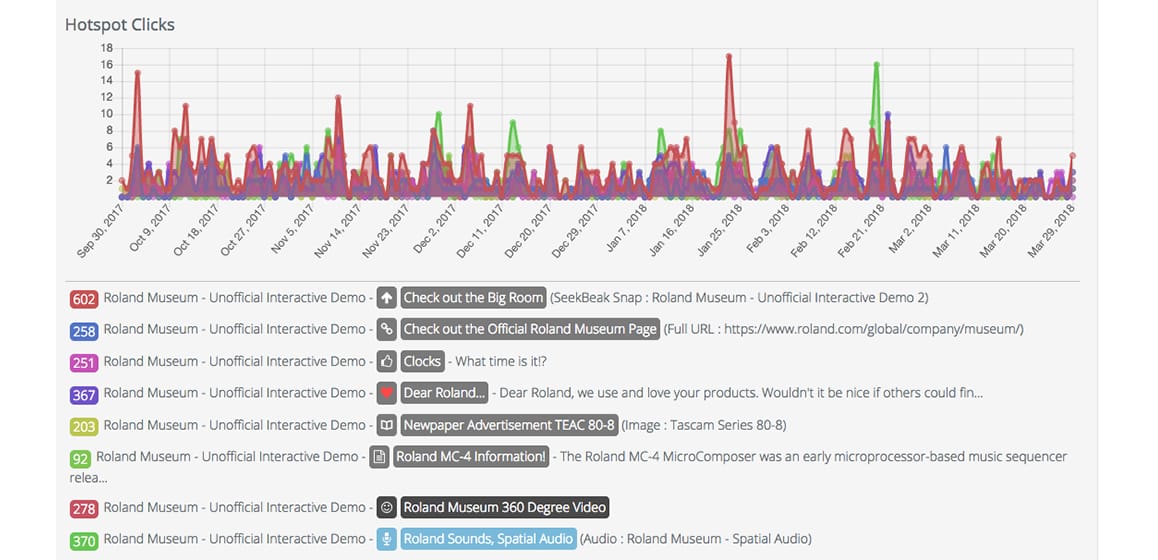
Task: Click the microphone icon beside Roland Sounds, Spatial Audio
Action: coord(387,539)
